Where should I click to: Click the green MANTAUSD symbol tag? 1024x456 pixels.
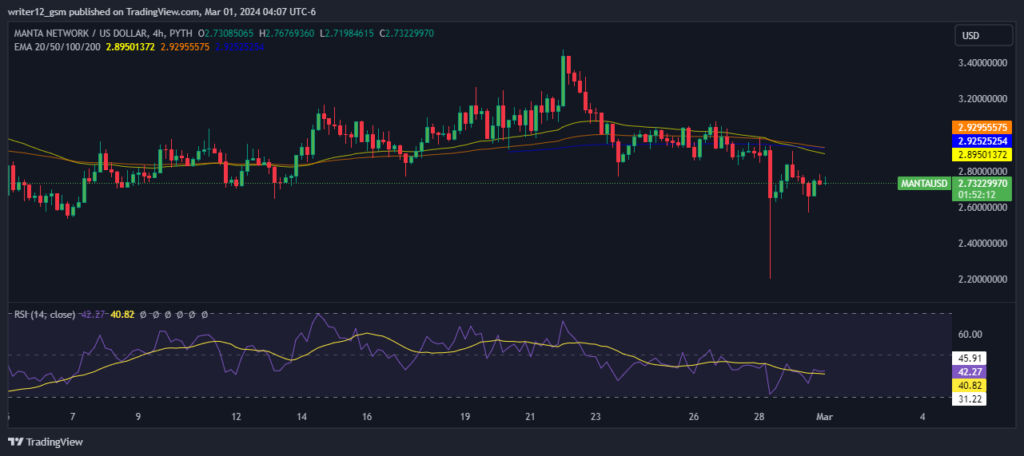[924, 184]
